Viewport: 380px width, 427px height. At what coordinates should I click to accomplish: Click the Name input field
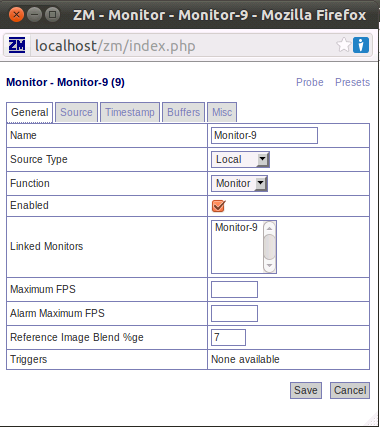tap(264, 135)
